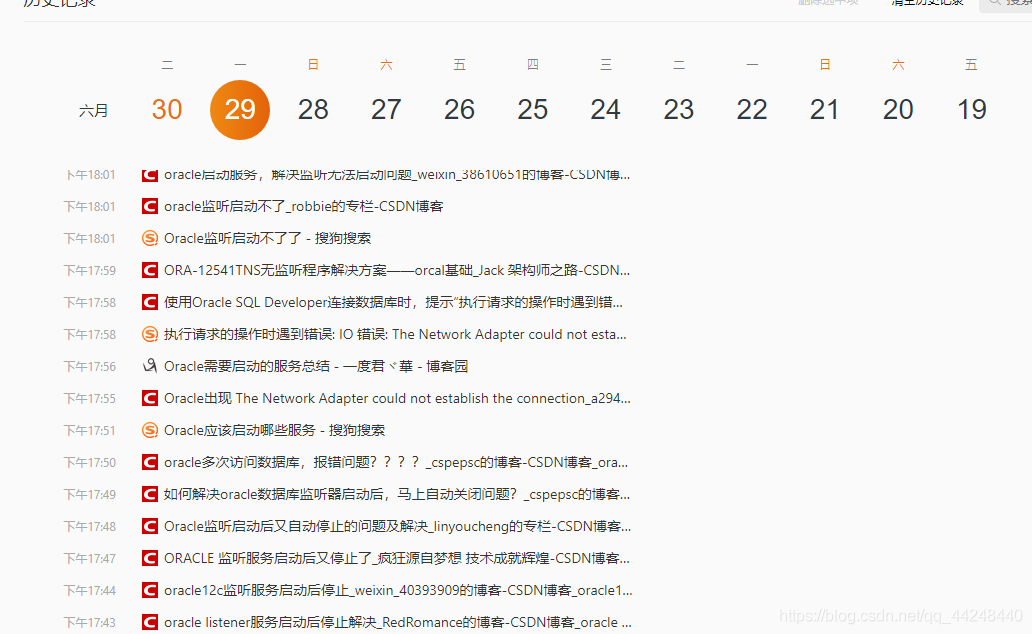Open 'oracle监听启动不了_robbie的专栏' history entry
The height and width of the screenshot is (634, 1032).
pyautogui.click(x=303, y=207)
